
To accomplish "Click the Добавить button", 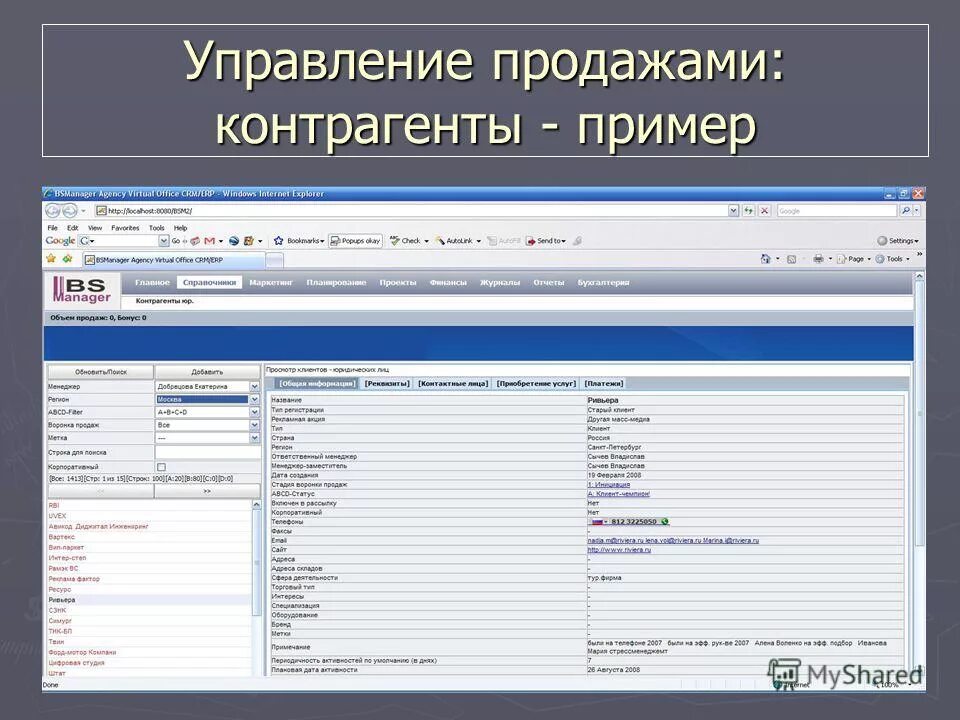I will click(x=208, y=371).
